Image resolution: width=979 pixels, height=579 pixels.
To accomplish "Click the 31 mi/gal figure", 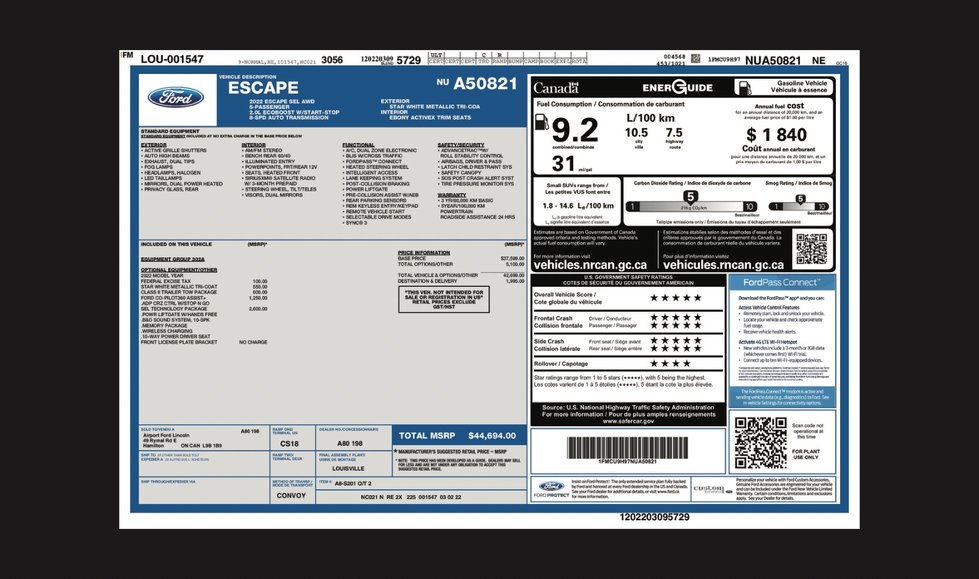I will pos(564,164).
